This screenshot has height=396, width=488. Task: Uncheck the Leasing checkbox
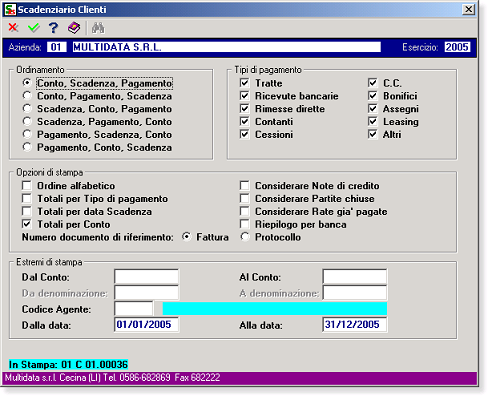(x=373, y=121)
